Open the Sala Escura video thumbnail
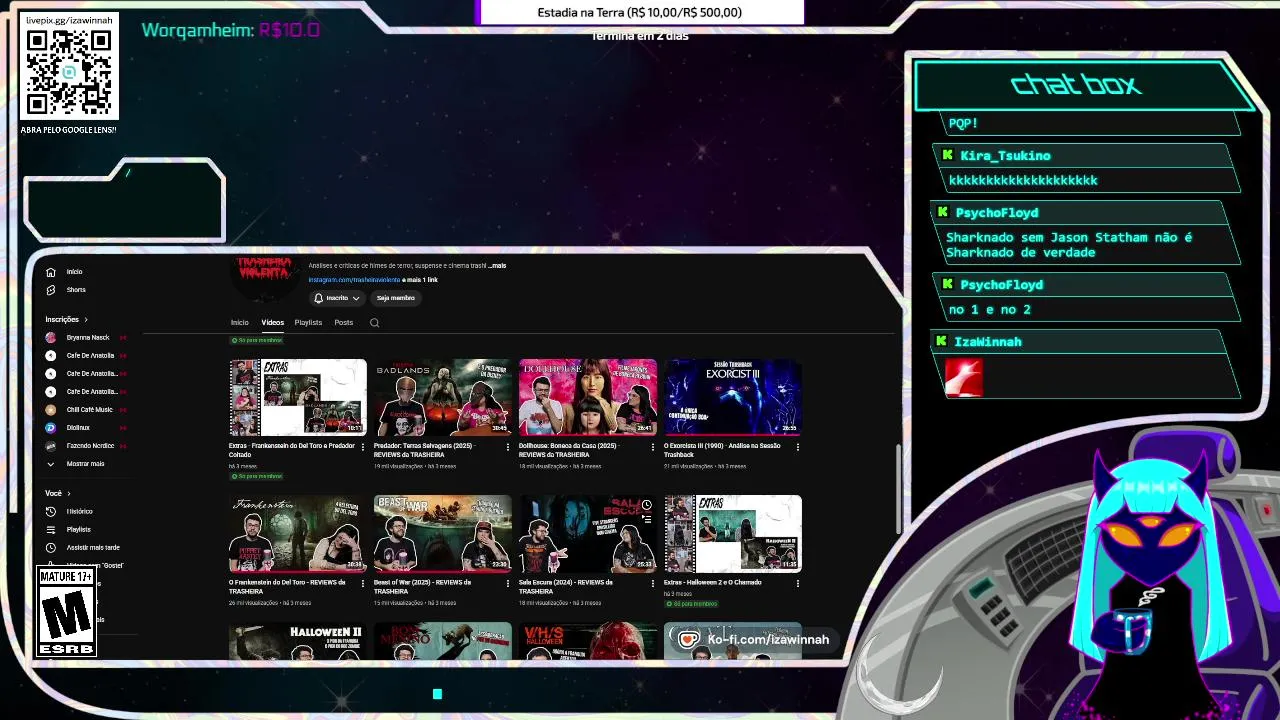The height and width of the screenshot is (720, 1280). (588, 534)
